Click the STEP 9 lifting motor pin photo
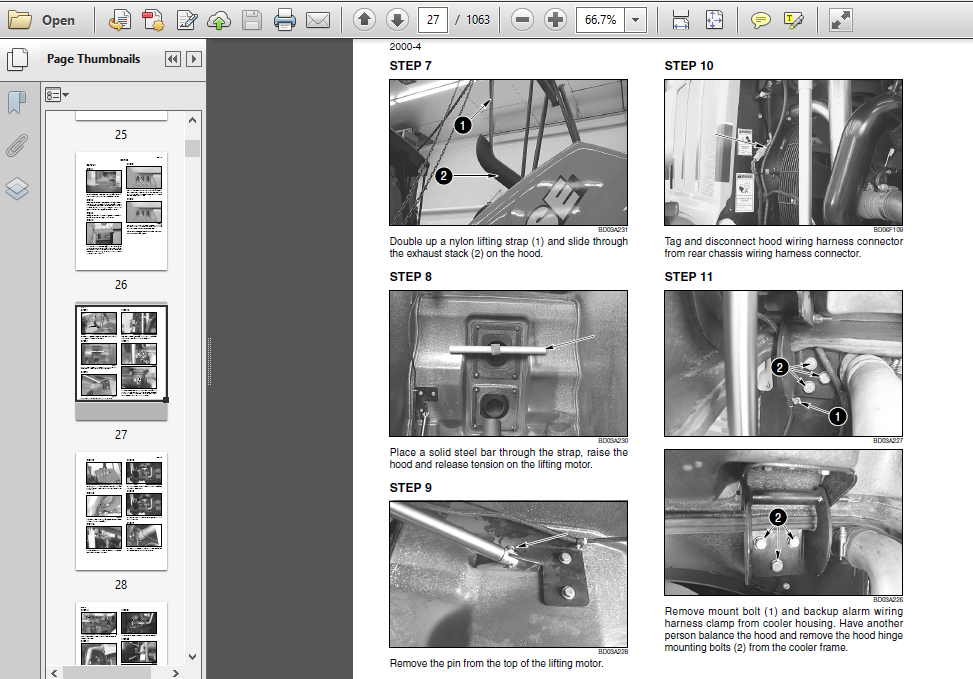 tap(508, 574)
